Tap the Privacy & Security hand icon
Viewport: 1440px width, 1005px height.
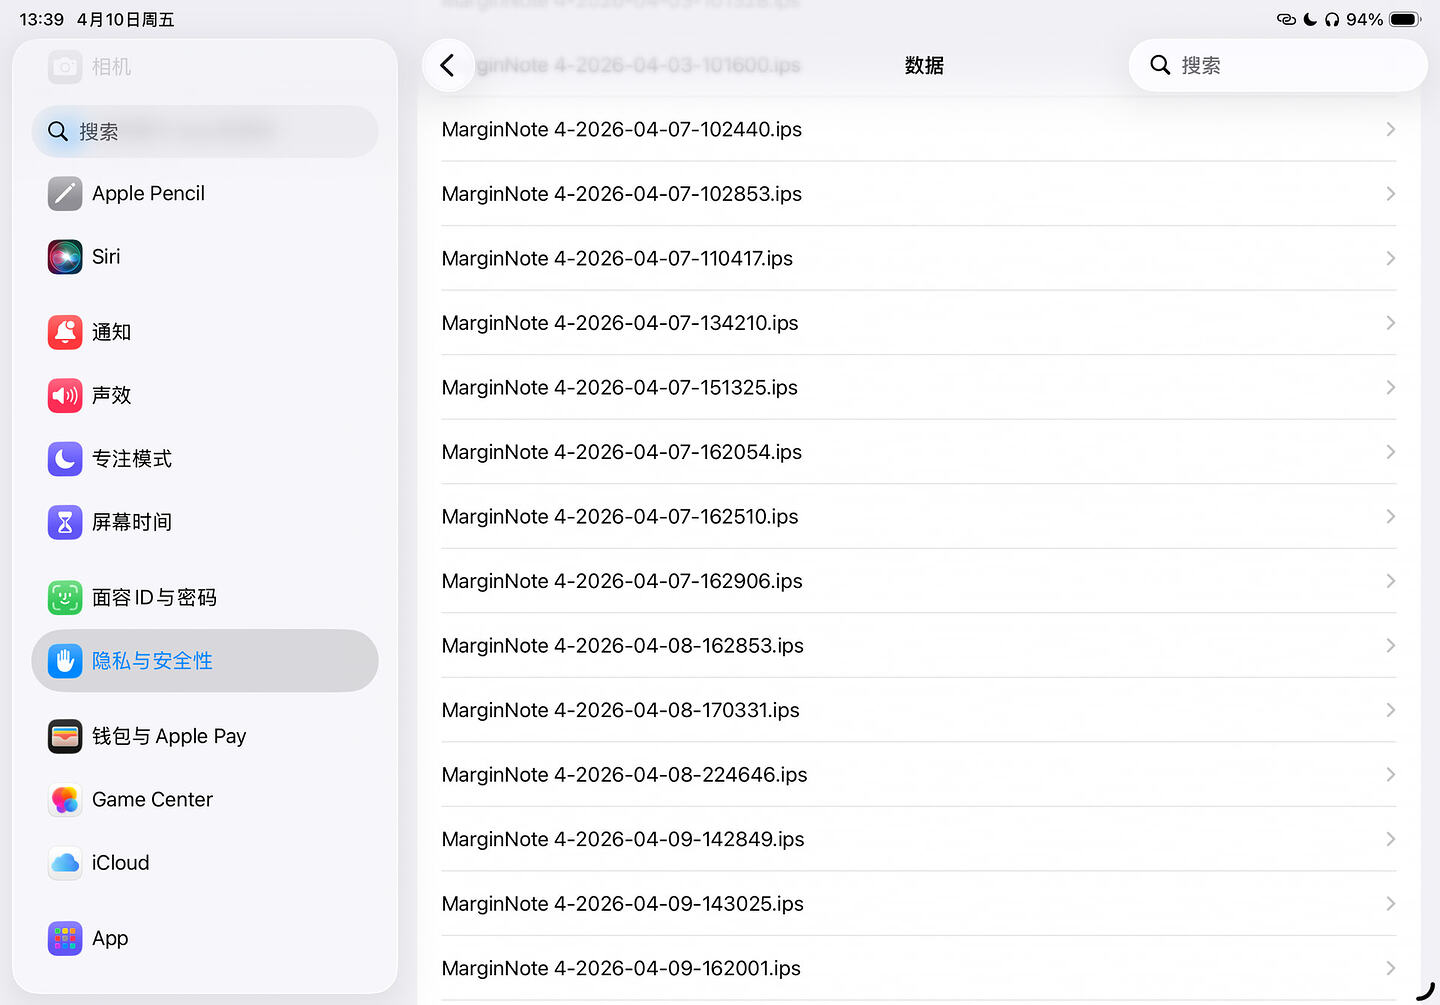[65, 661]
